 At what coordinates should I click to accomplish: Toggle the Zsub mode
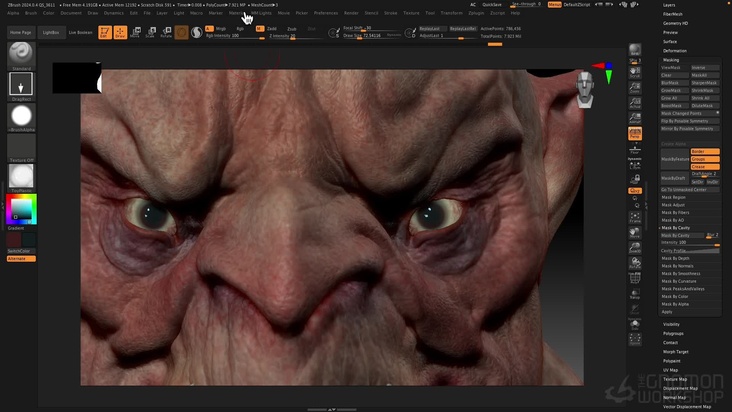pos(292,28)
